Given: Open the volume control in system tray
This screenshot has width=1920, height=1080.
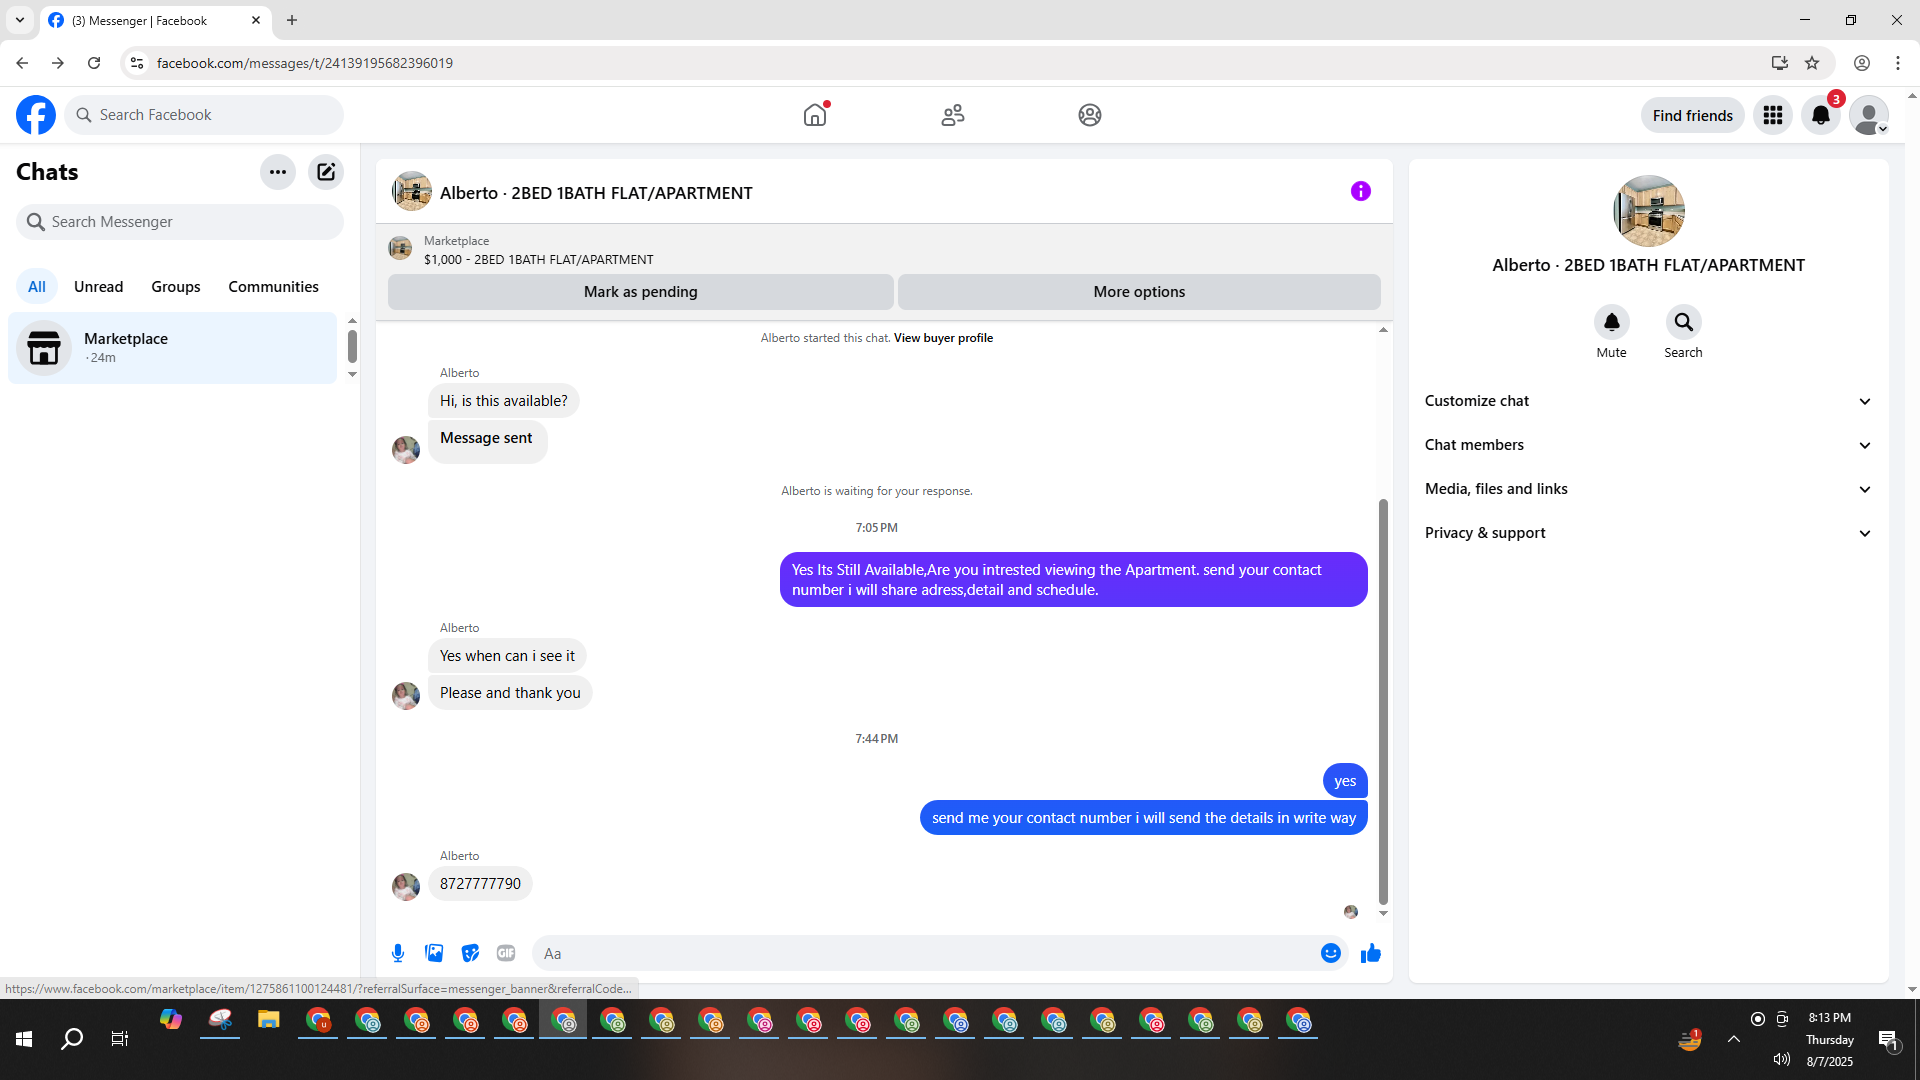Looking at the screenshot, I should [1782, 1059].
